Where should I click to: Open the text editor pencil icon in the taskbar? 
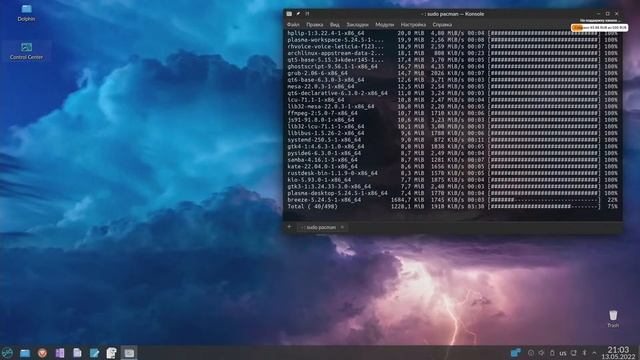click(x=94, y=353)
